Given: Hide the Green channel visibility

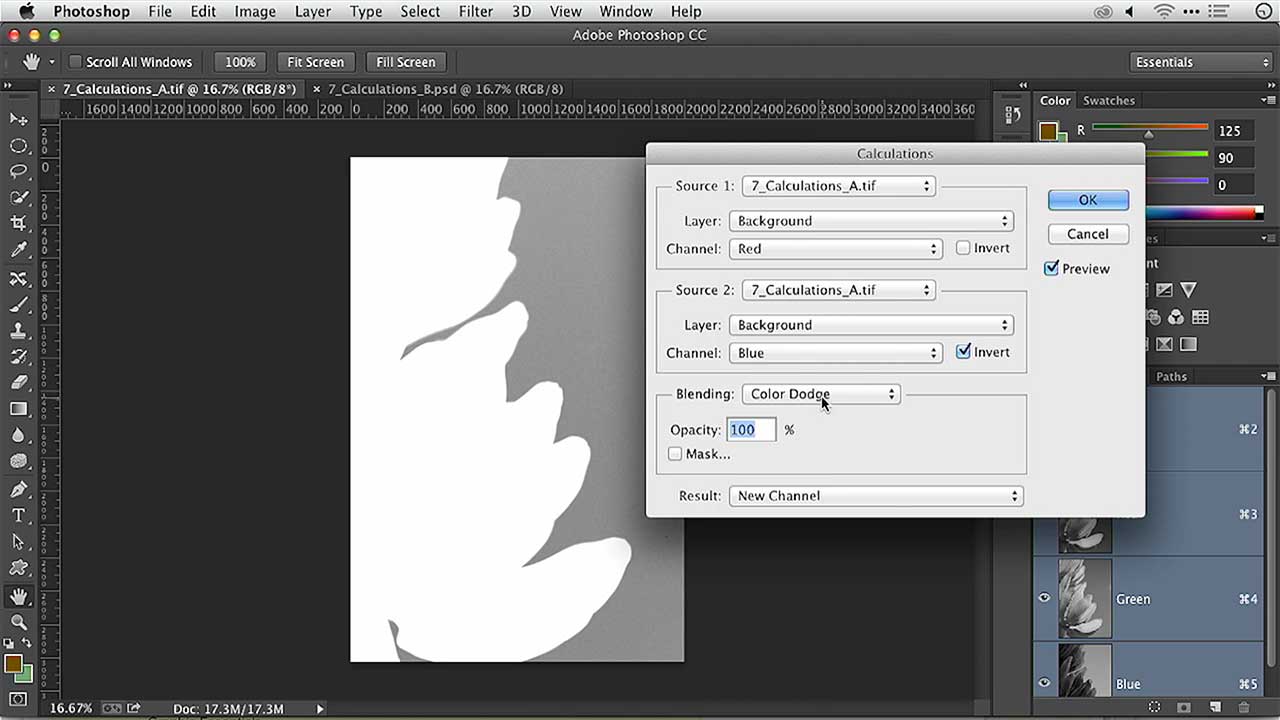Looking at the screenshot, I should [x=1044, y=598].
